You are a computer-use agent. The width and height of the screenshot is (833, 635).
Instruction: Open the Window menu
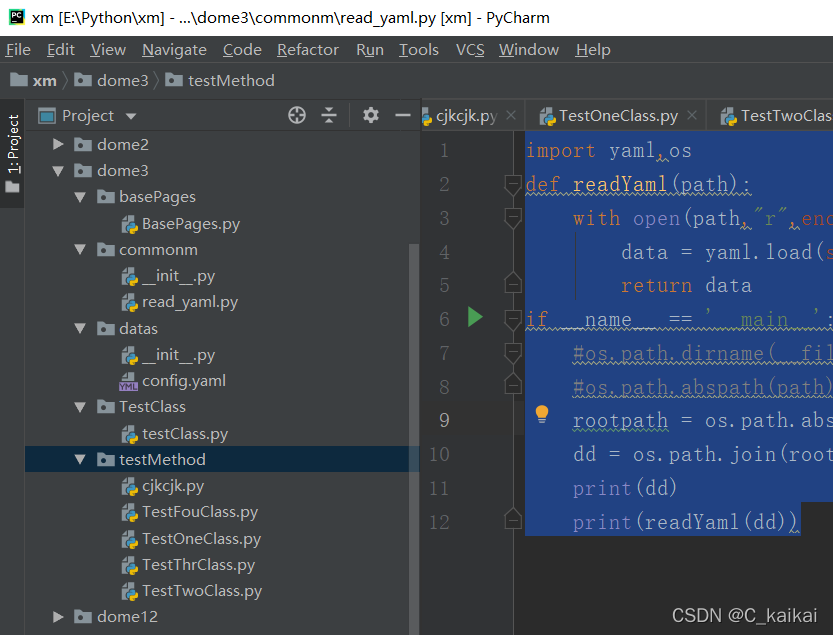[x=529, y=50]
